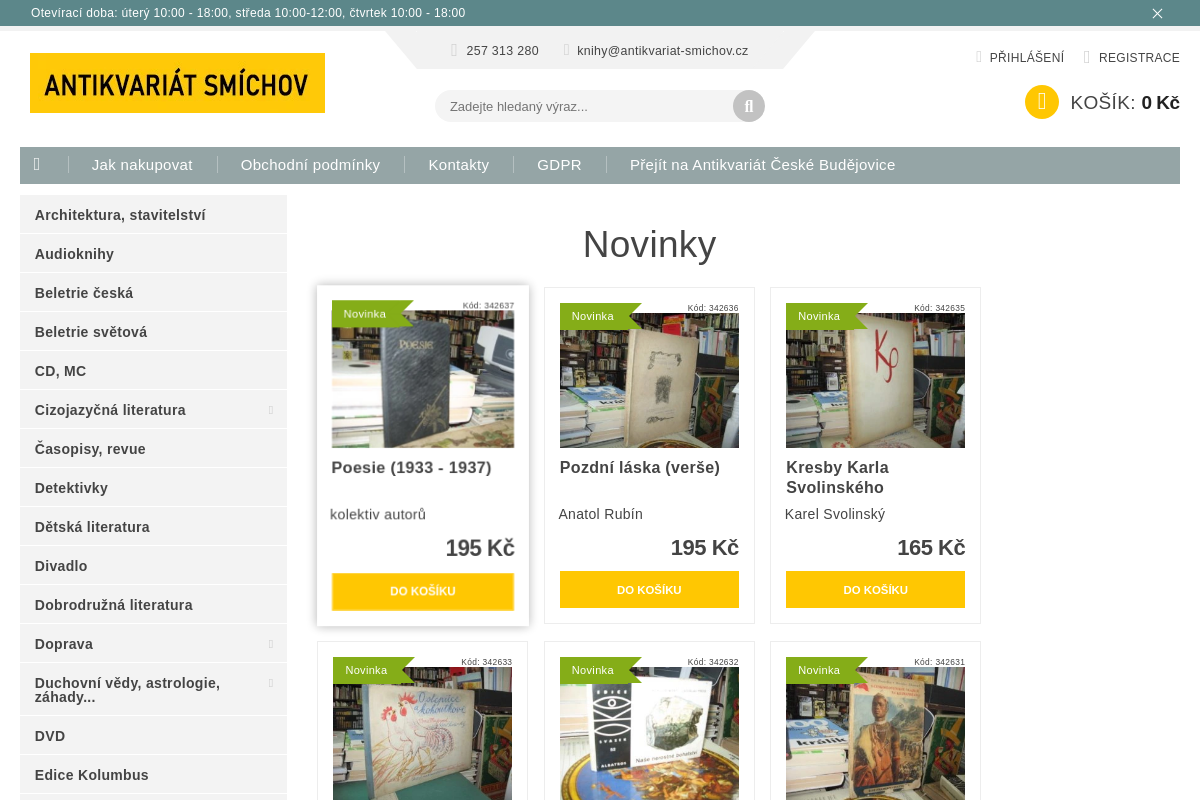Expand Duchovní vědy, astrologie category arrow
This screenshot has width=1200, height=800.
[x=271, y=683]
